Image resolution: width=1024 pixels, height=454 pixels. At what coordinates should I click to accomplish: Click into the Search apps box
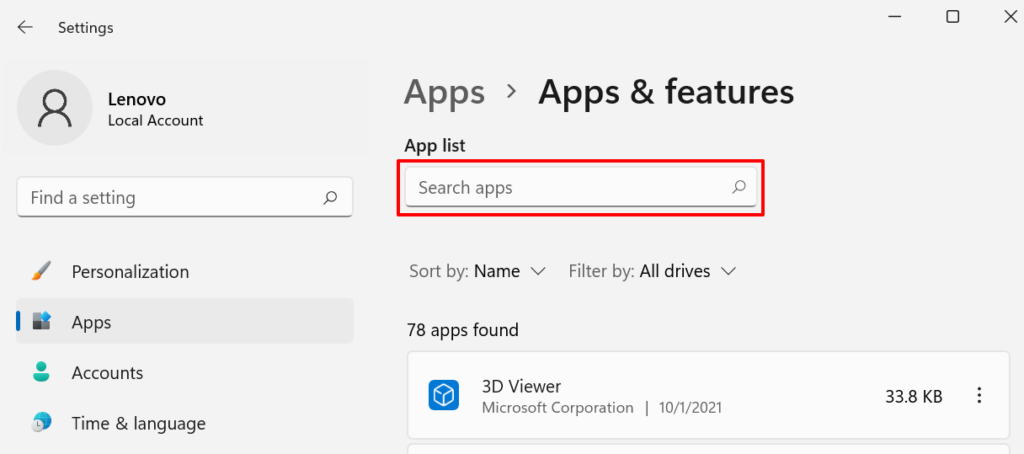(x=570, y=187)
